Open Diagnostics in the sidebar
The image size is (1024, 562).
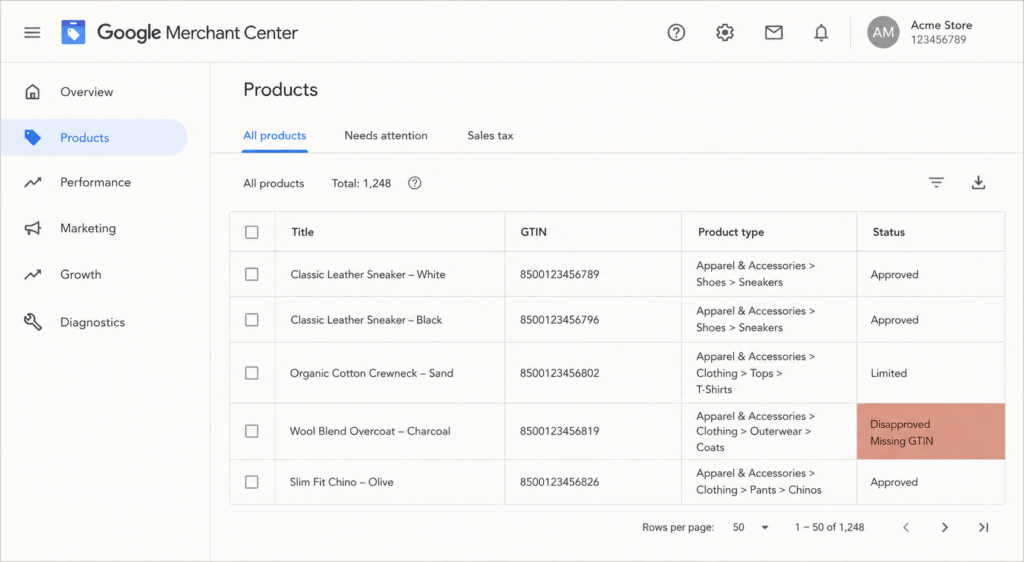[x=92, y=322]
